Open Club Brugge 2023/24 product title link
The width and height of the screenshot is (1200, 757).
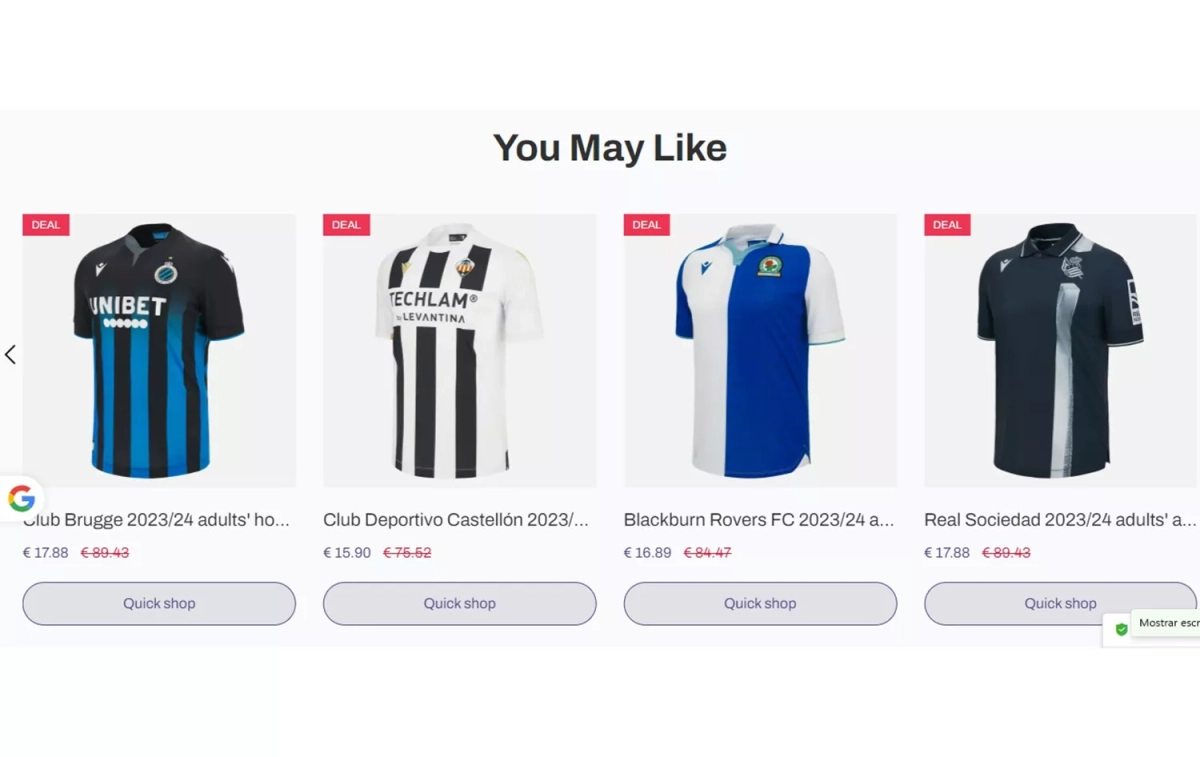click(160, 520)
